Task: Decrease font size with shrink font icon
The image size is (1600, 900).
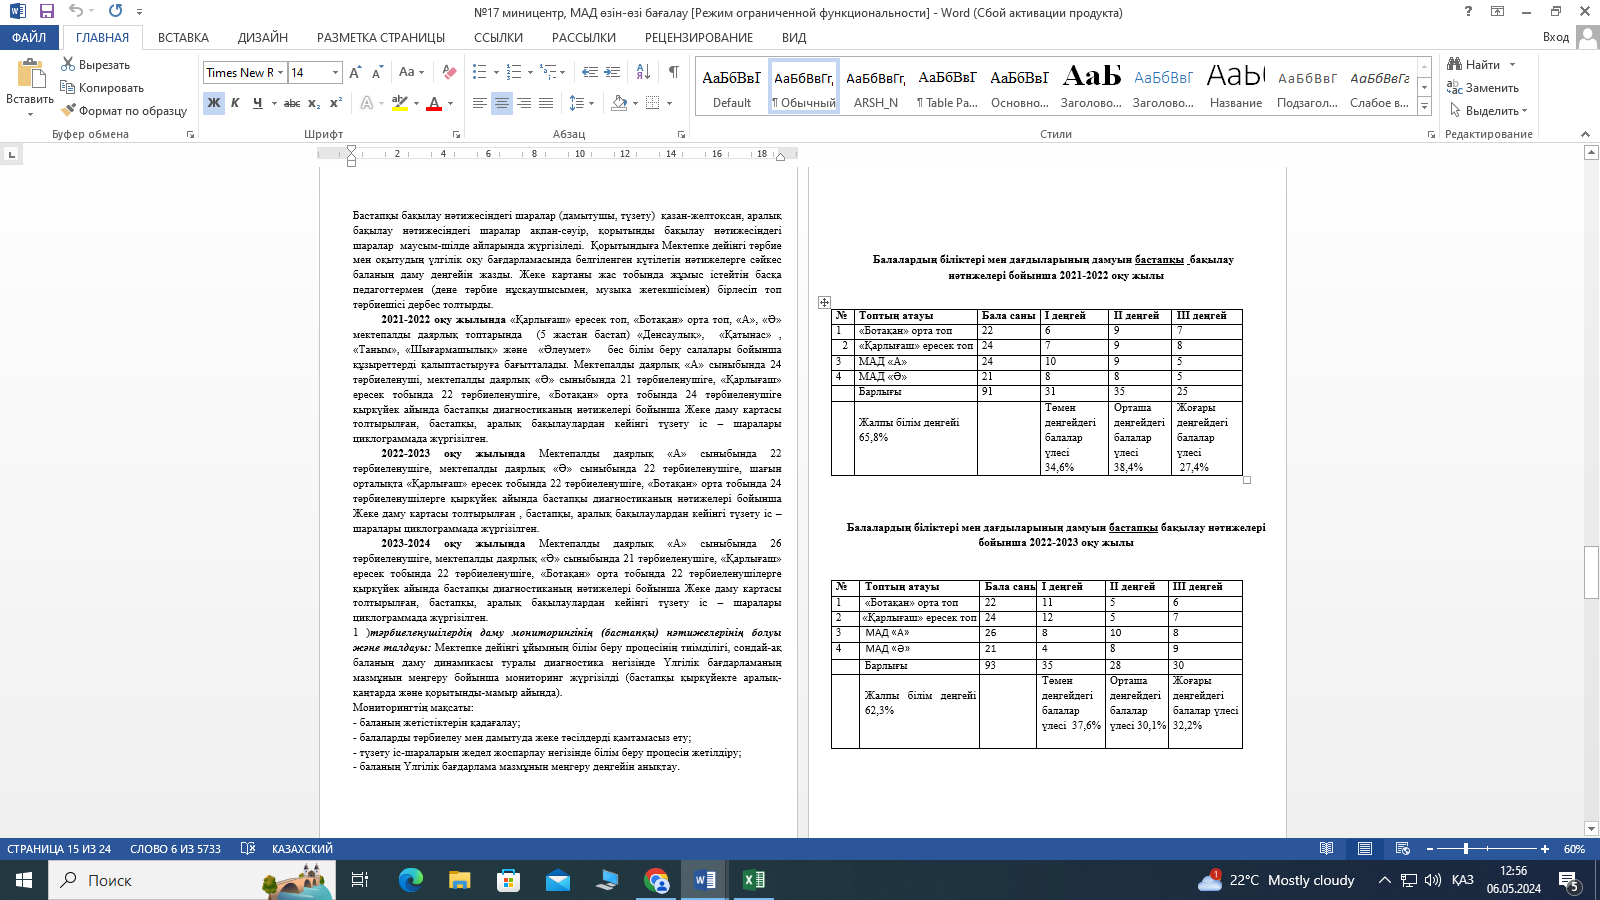Action: click(377, 72)
